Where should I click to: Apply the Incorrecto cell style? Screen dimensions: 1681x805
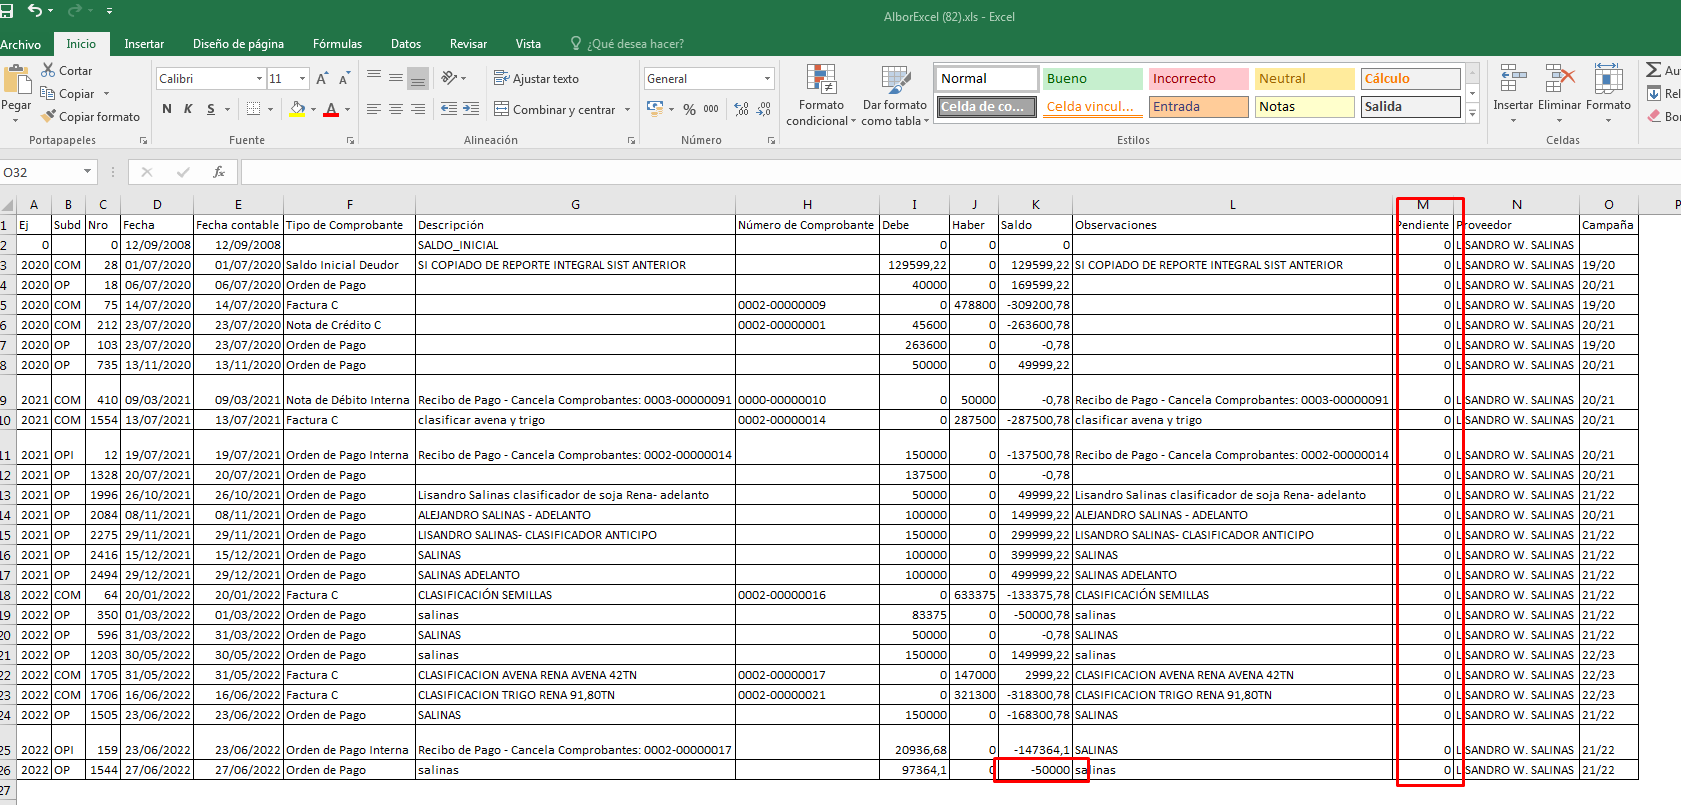pyautogui.click(x=1197, y=79)
